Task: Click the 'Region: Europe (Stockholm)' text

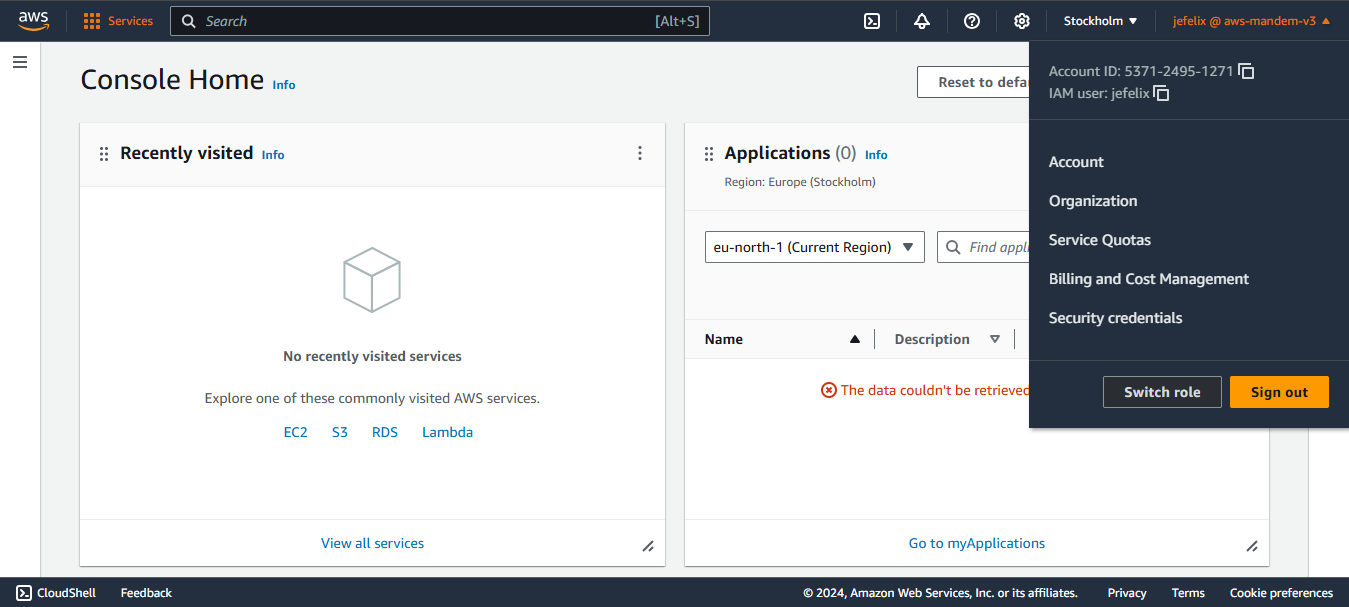Action: coord(800,182)
